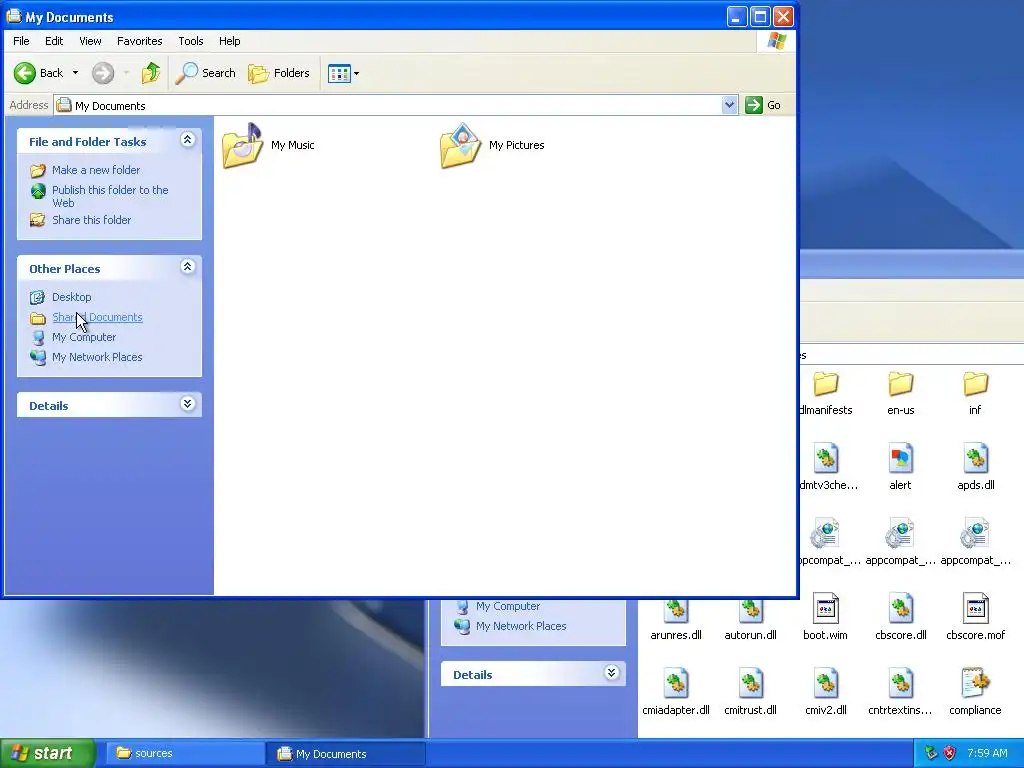Click the Views icon in toolbar
This screenshot has width=1024, height=768.
coord(339,73)
